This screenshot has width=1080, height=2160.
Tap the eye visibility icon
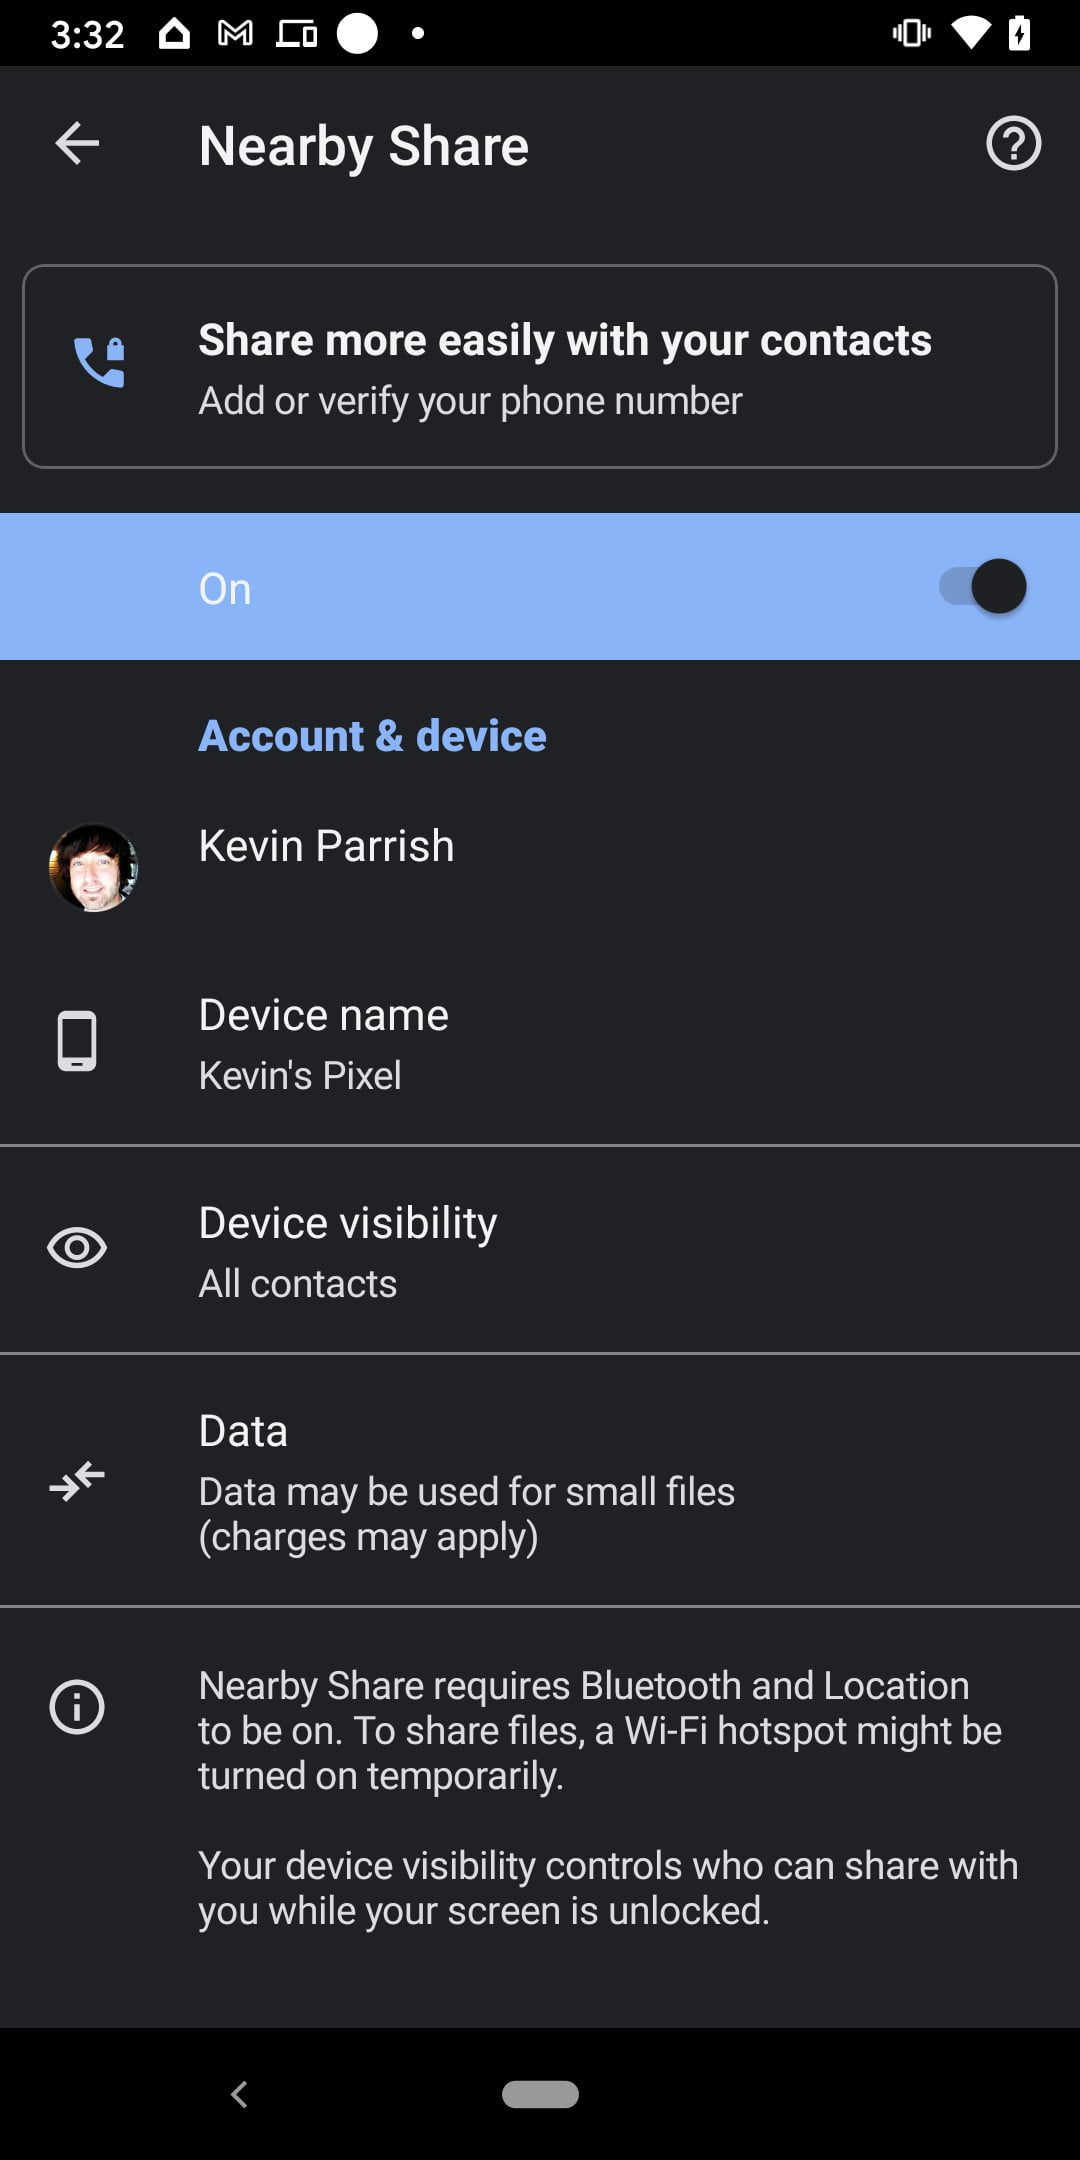point(77,1248)
